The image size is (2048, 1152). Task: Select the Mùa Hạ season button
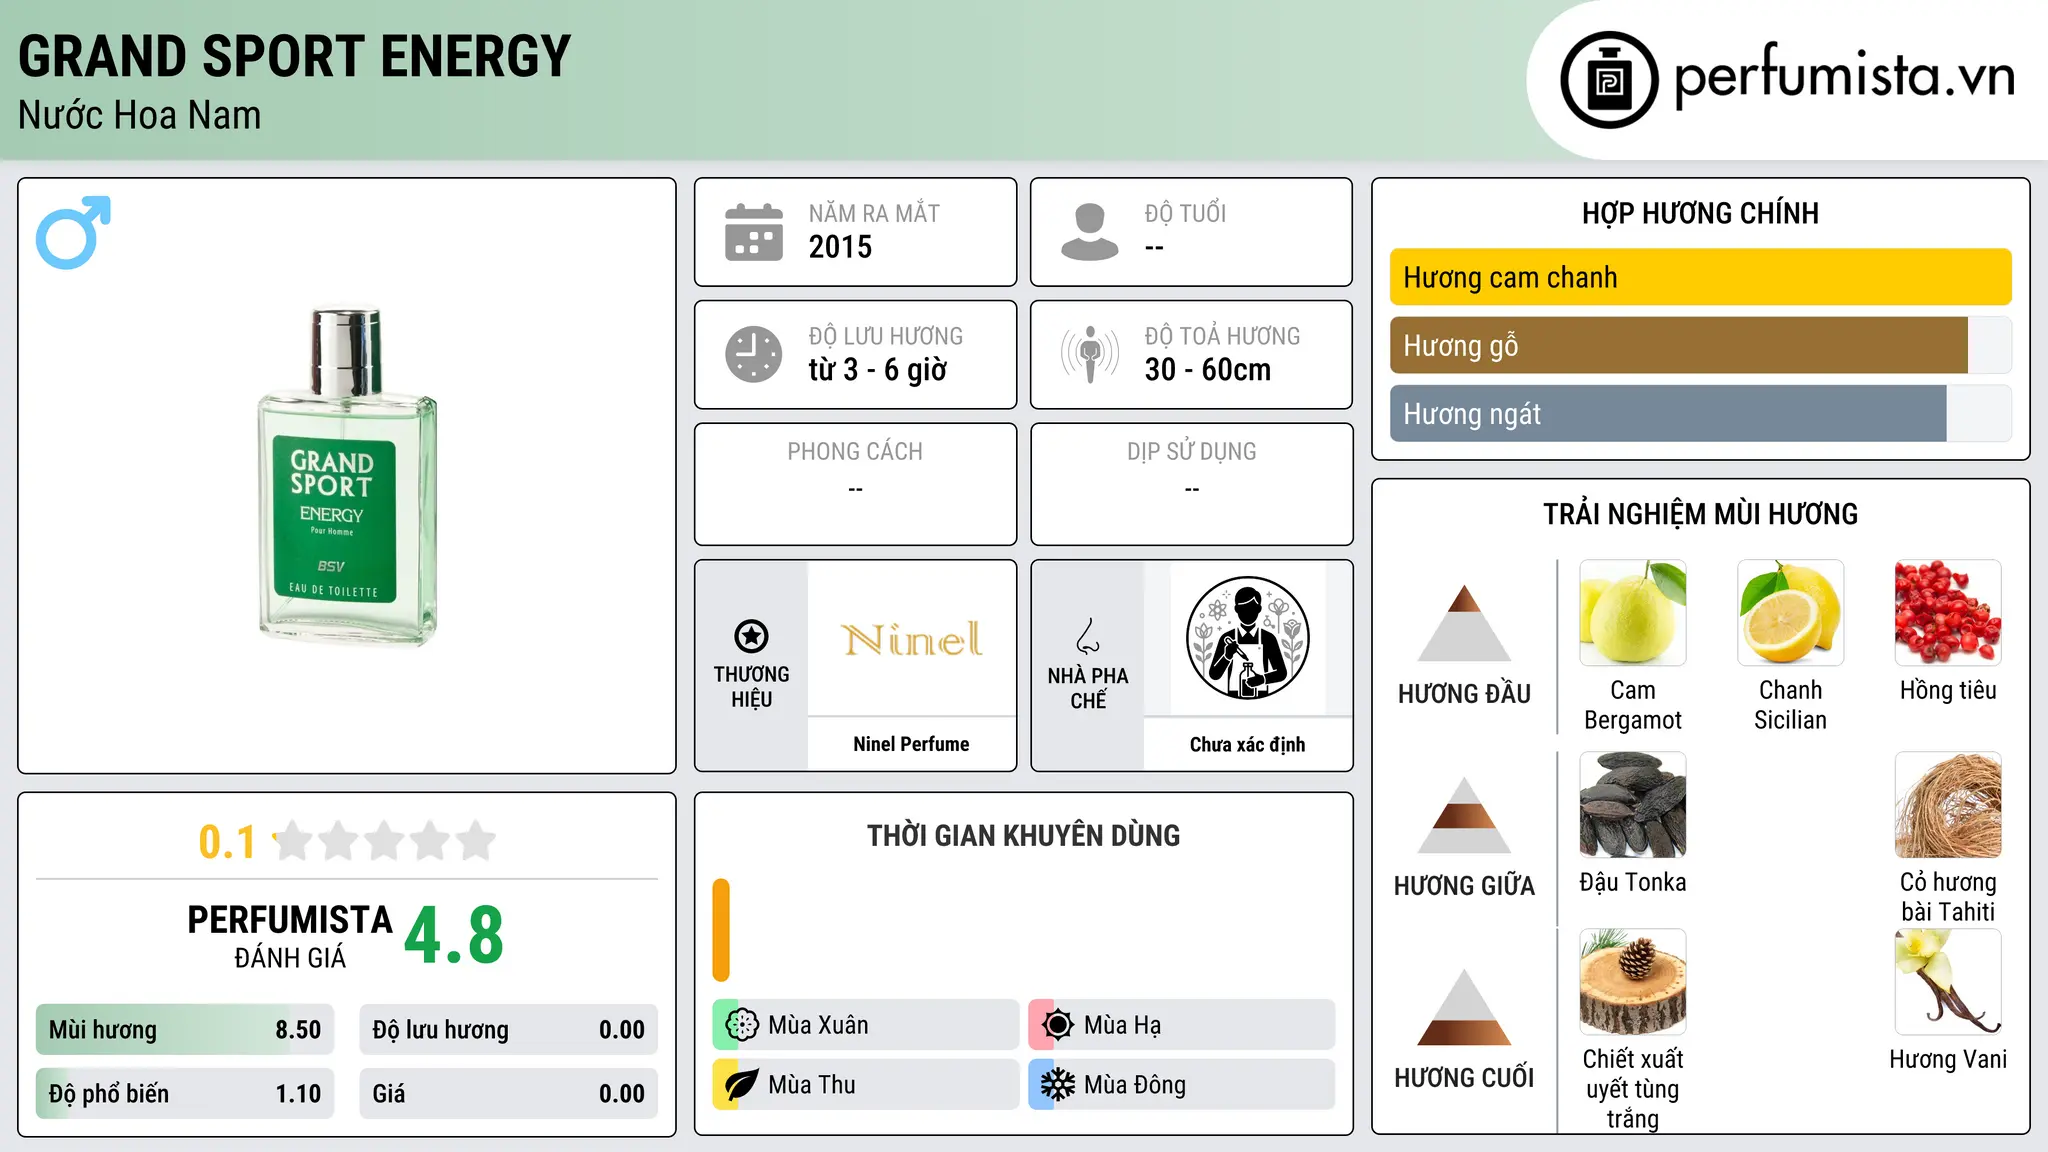tap(1181, 1025)
